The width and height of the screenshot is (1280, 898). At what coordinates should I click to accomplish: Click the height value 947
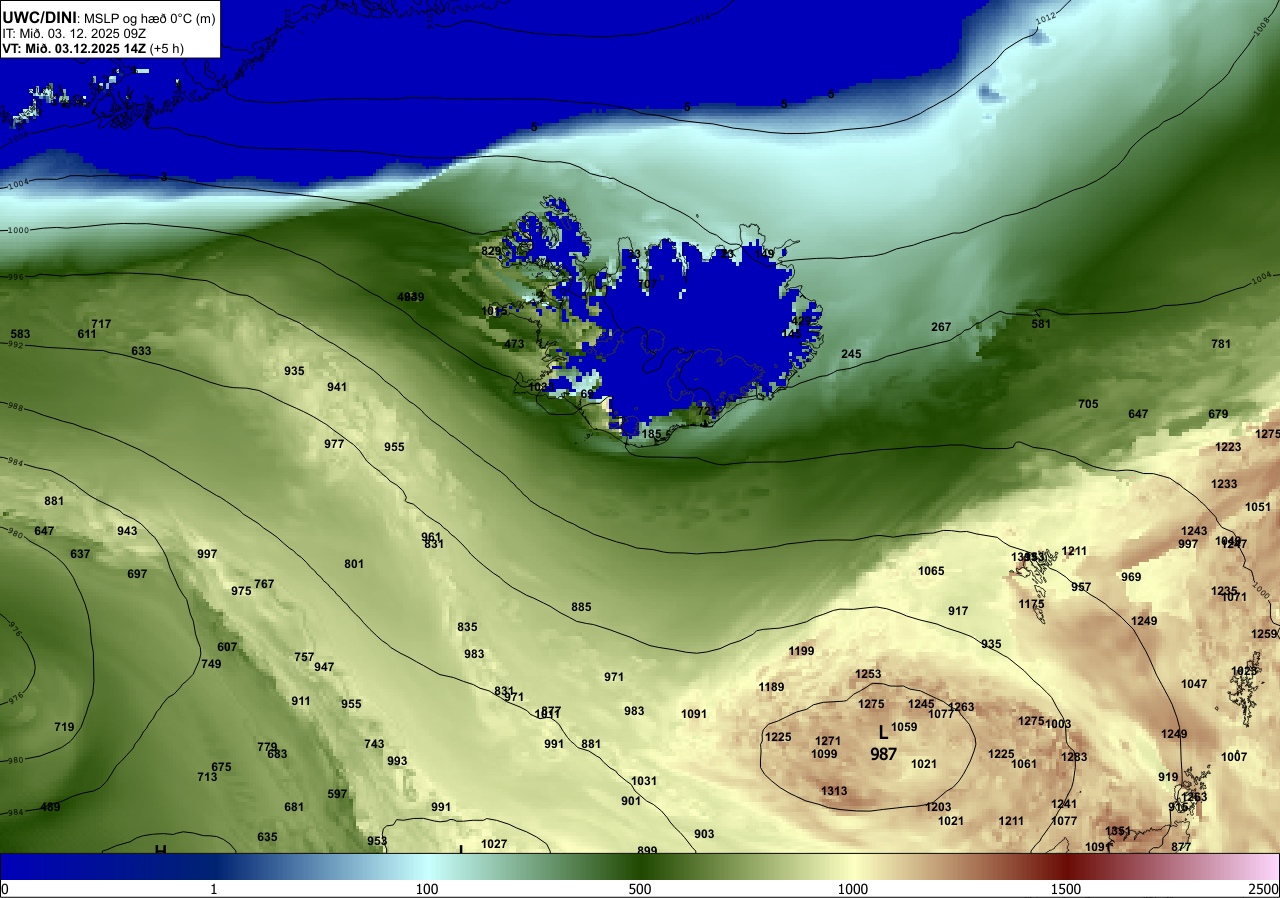(x=324, y=667)
